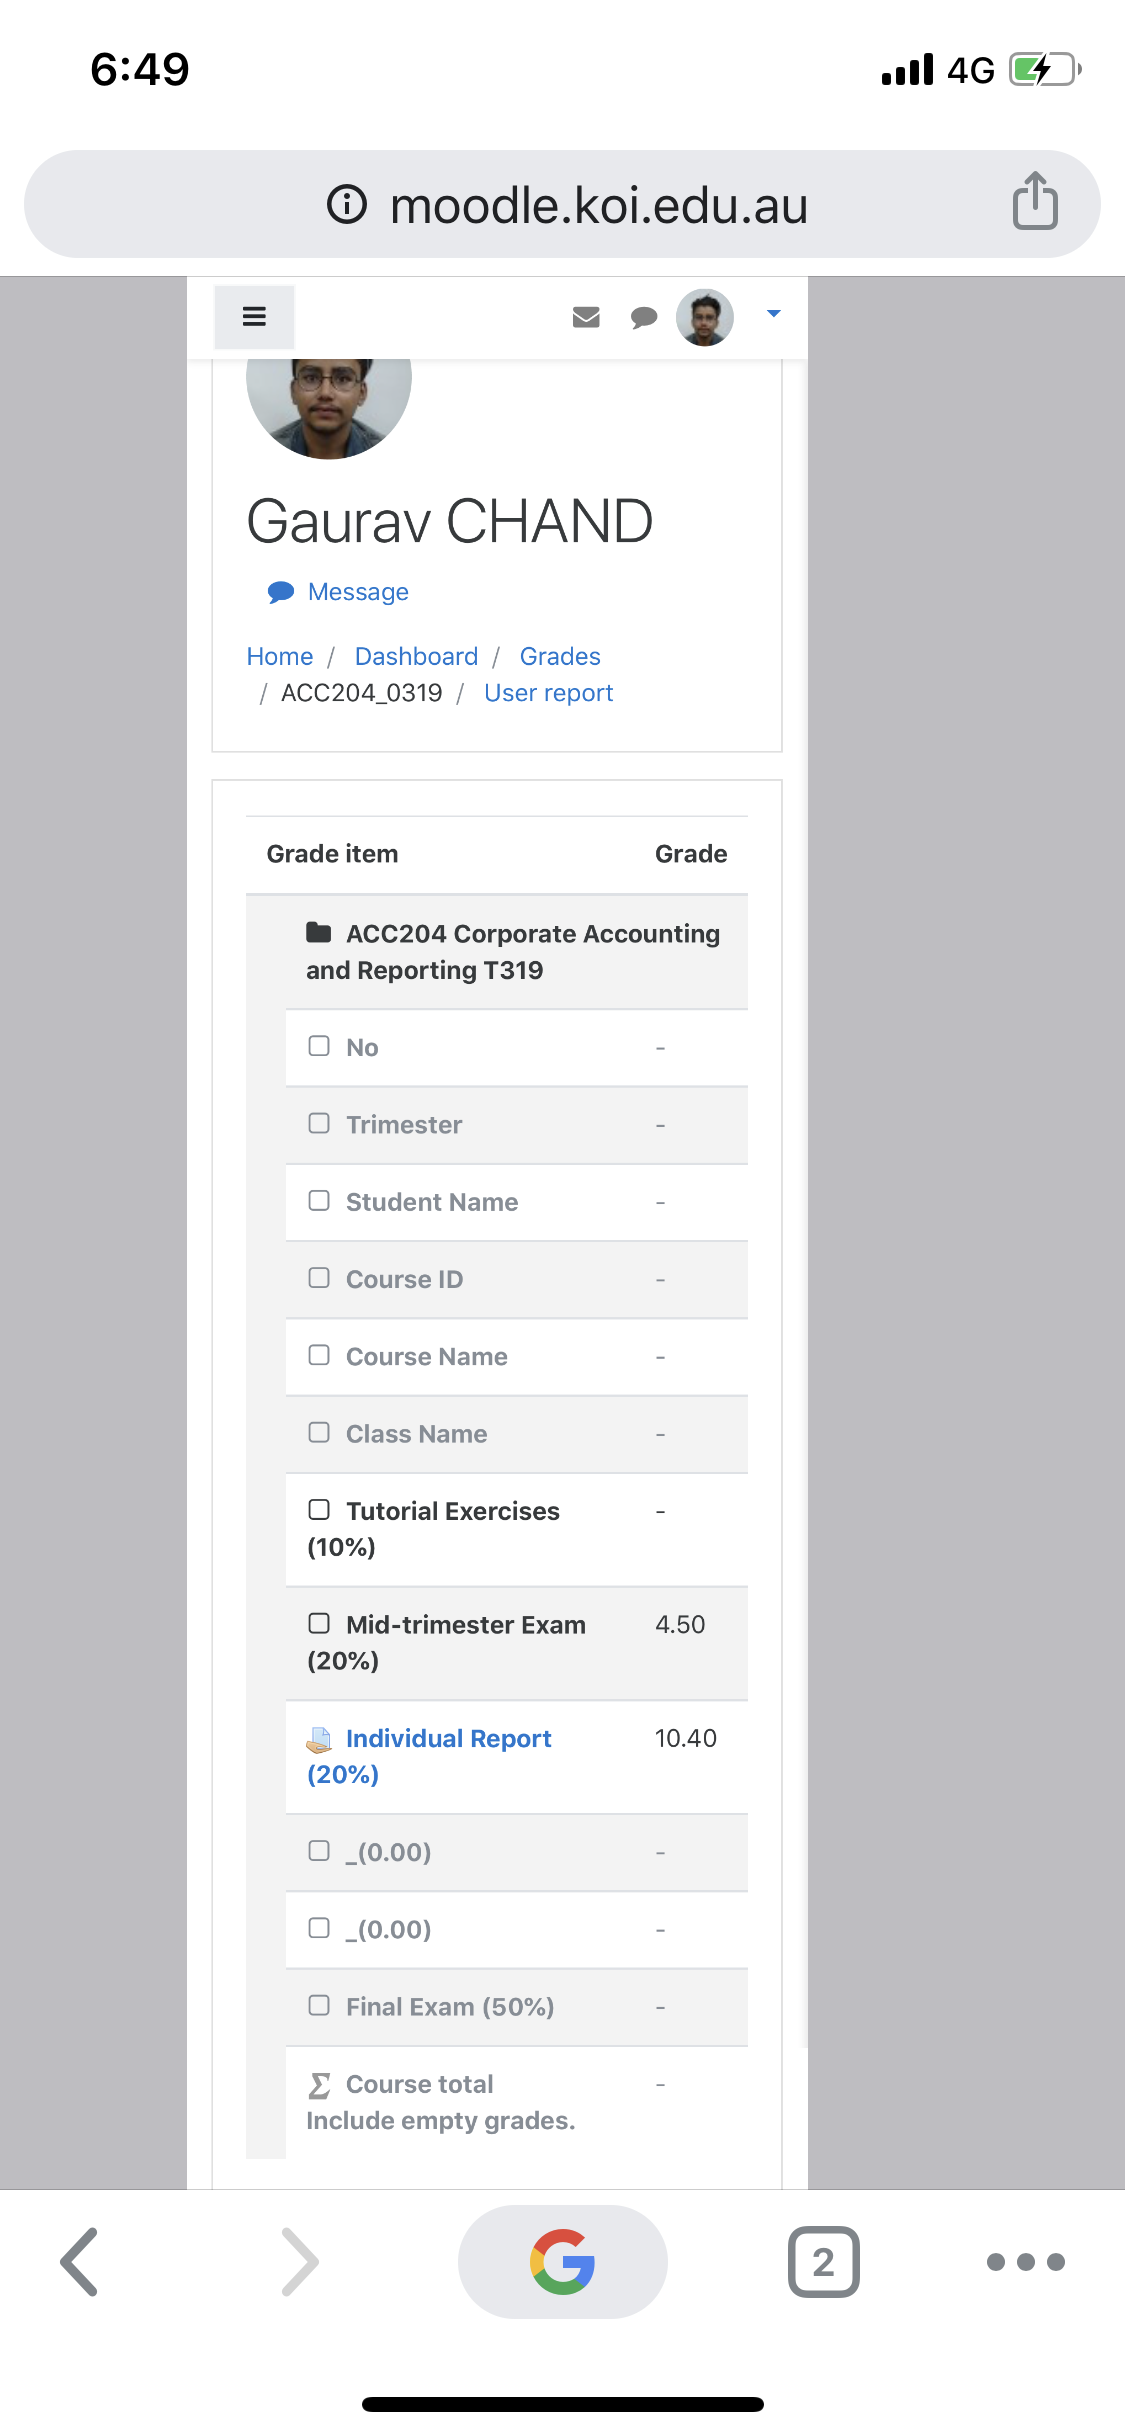Click the Tutorial Exercises item checkbox icon
Viewport: 1125px width, 2436px height.
tap(319, 1510)
